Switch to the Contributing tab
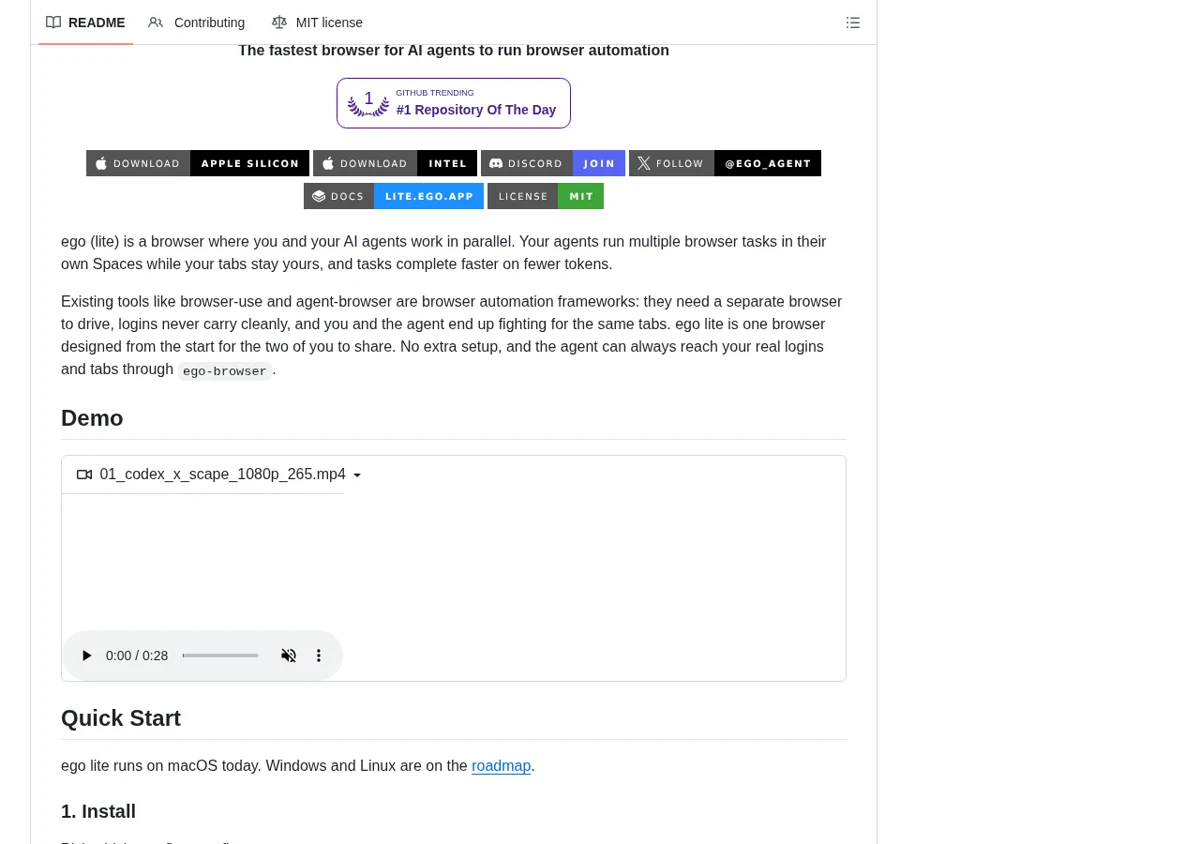Screen dimensions: 1200x844 pyautogui.click(x=196, y=22)
